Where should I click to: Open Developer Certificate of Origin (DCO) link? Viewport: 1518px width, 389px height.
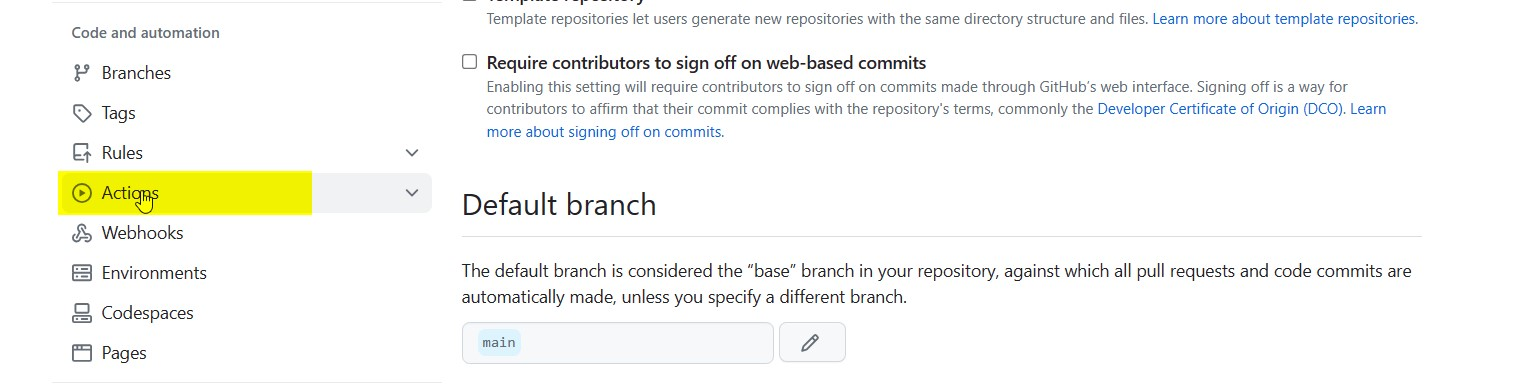click(x=1221, y=109)
